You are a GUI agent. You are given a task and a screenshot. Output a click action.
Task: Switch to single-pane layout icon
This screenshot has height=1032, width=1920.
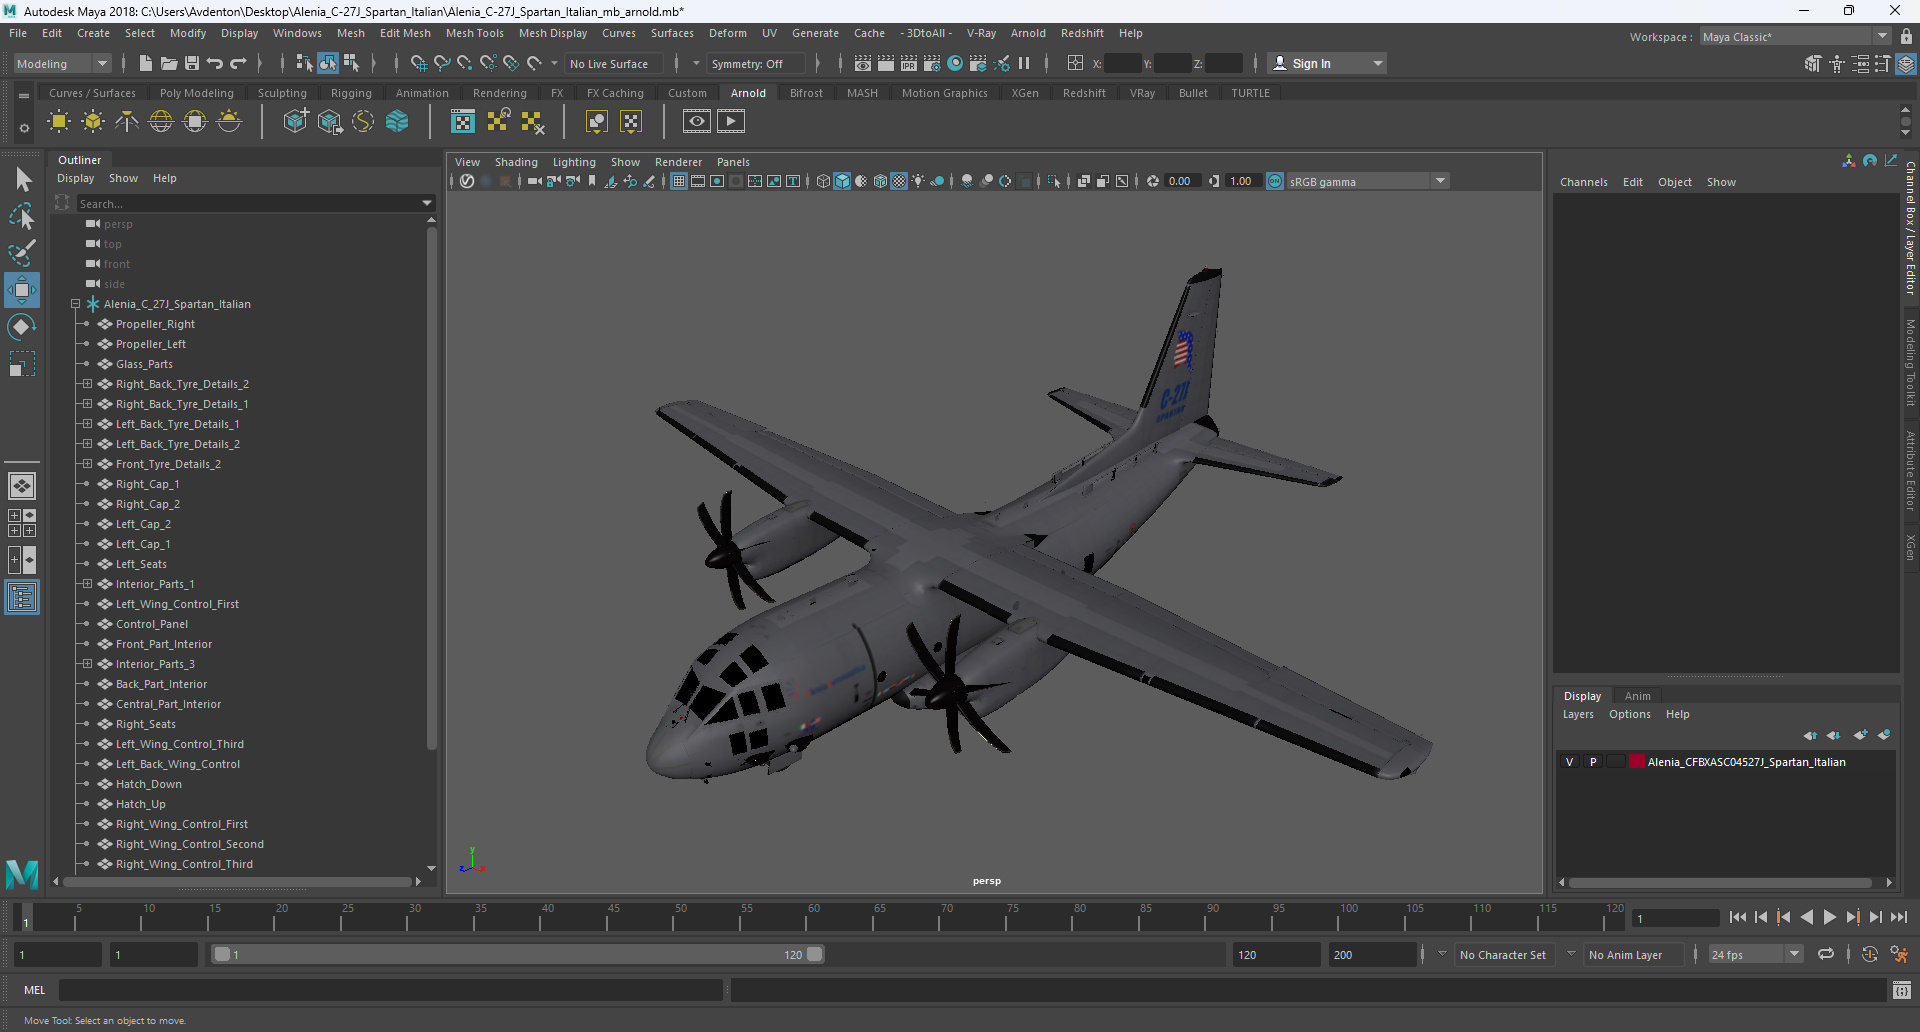(22, 486)
